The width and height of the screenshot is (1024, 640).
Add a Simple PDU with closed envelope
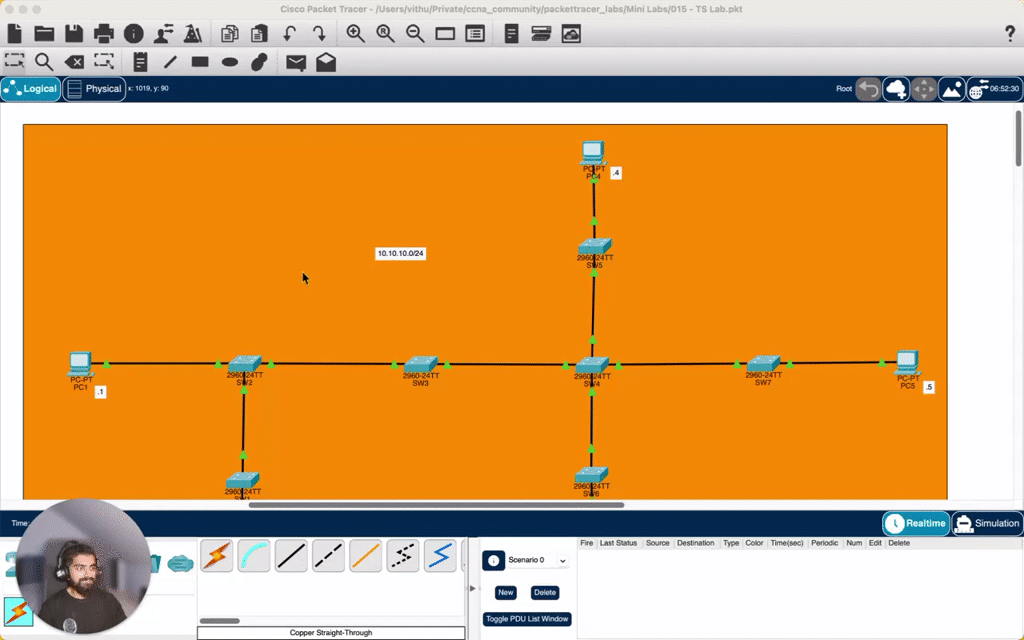pyautogui.click(x=296, y=62)
